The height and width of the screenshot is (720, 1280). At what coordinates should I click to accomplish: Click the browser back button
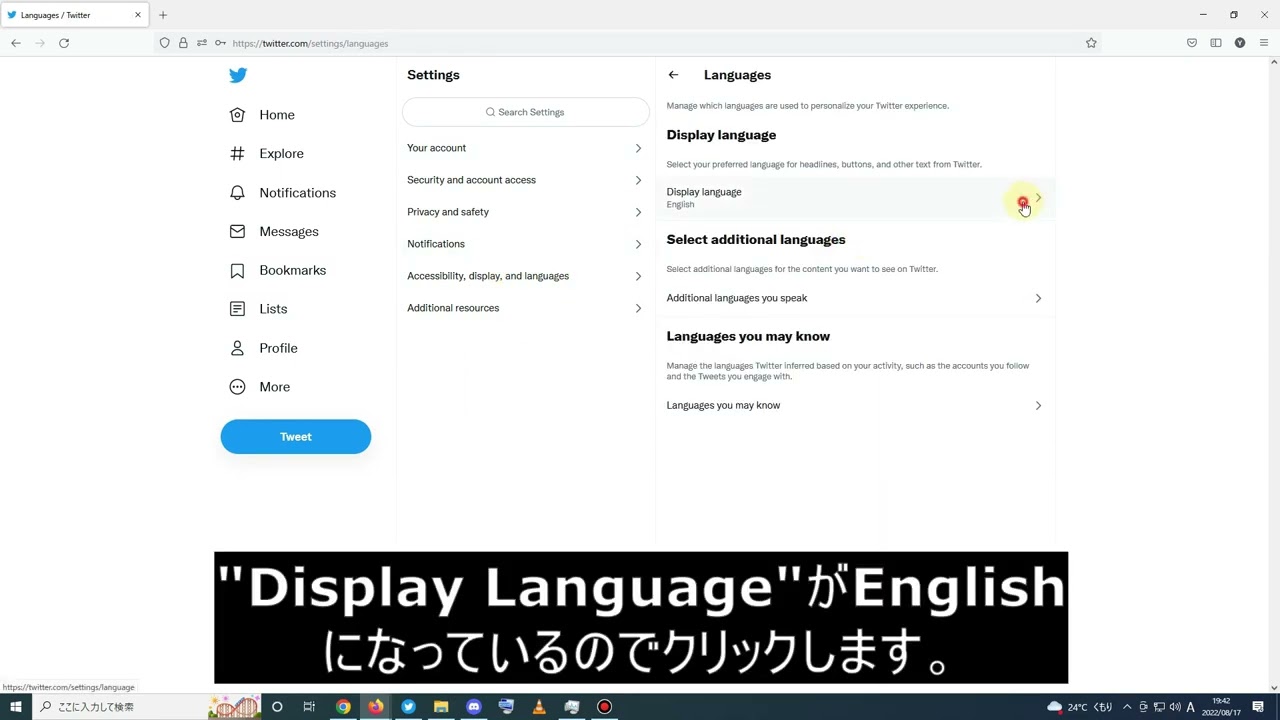16,43
